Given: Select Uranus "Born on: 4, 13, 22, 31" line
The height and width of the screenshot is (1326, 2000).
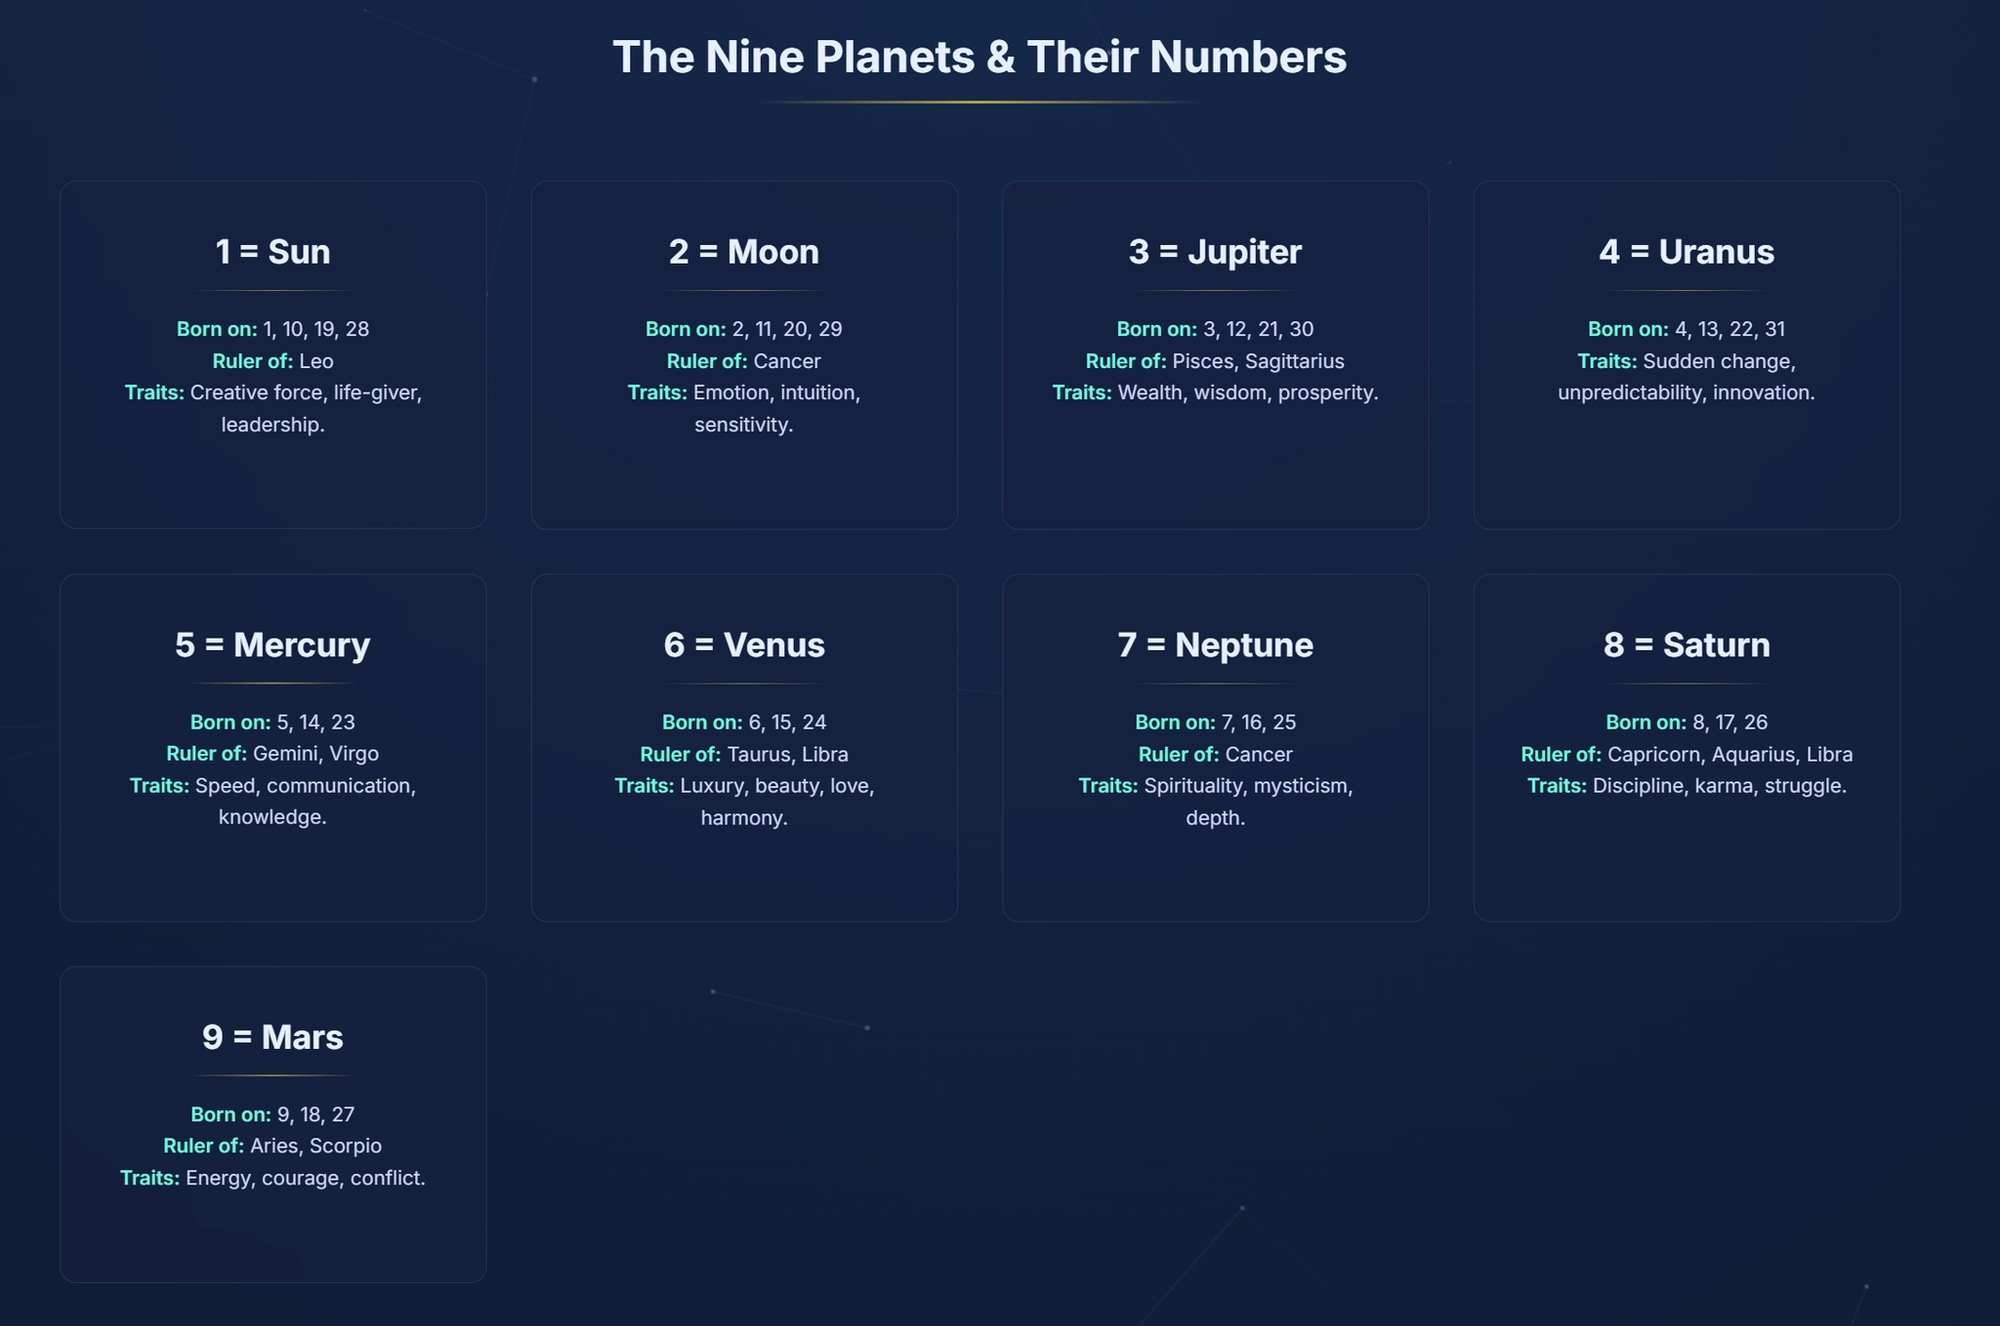Looking at the screenshot, I should point(1686,329).
